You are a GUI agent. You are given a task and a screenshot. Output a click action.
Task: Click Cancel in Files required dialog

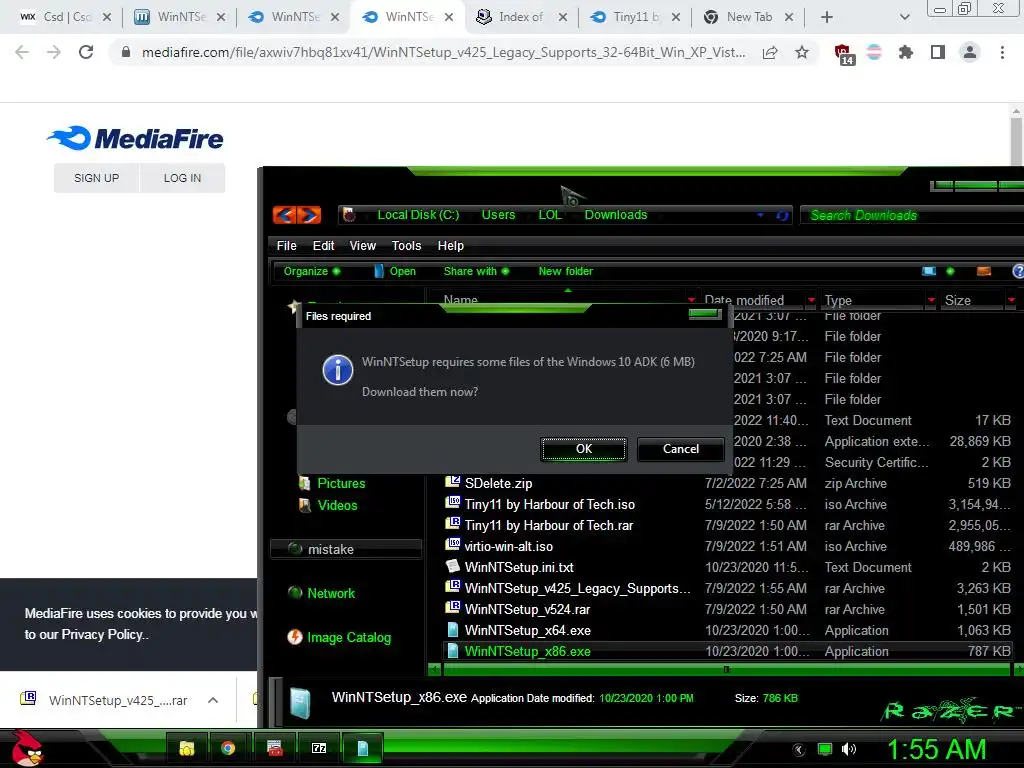click(x=680, y=449)
